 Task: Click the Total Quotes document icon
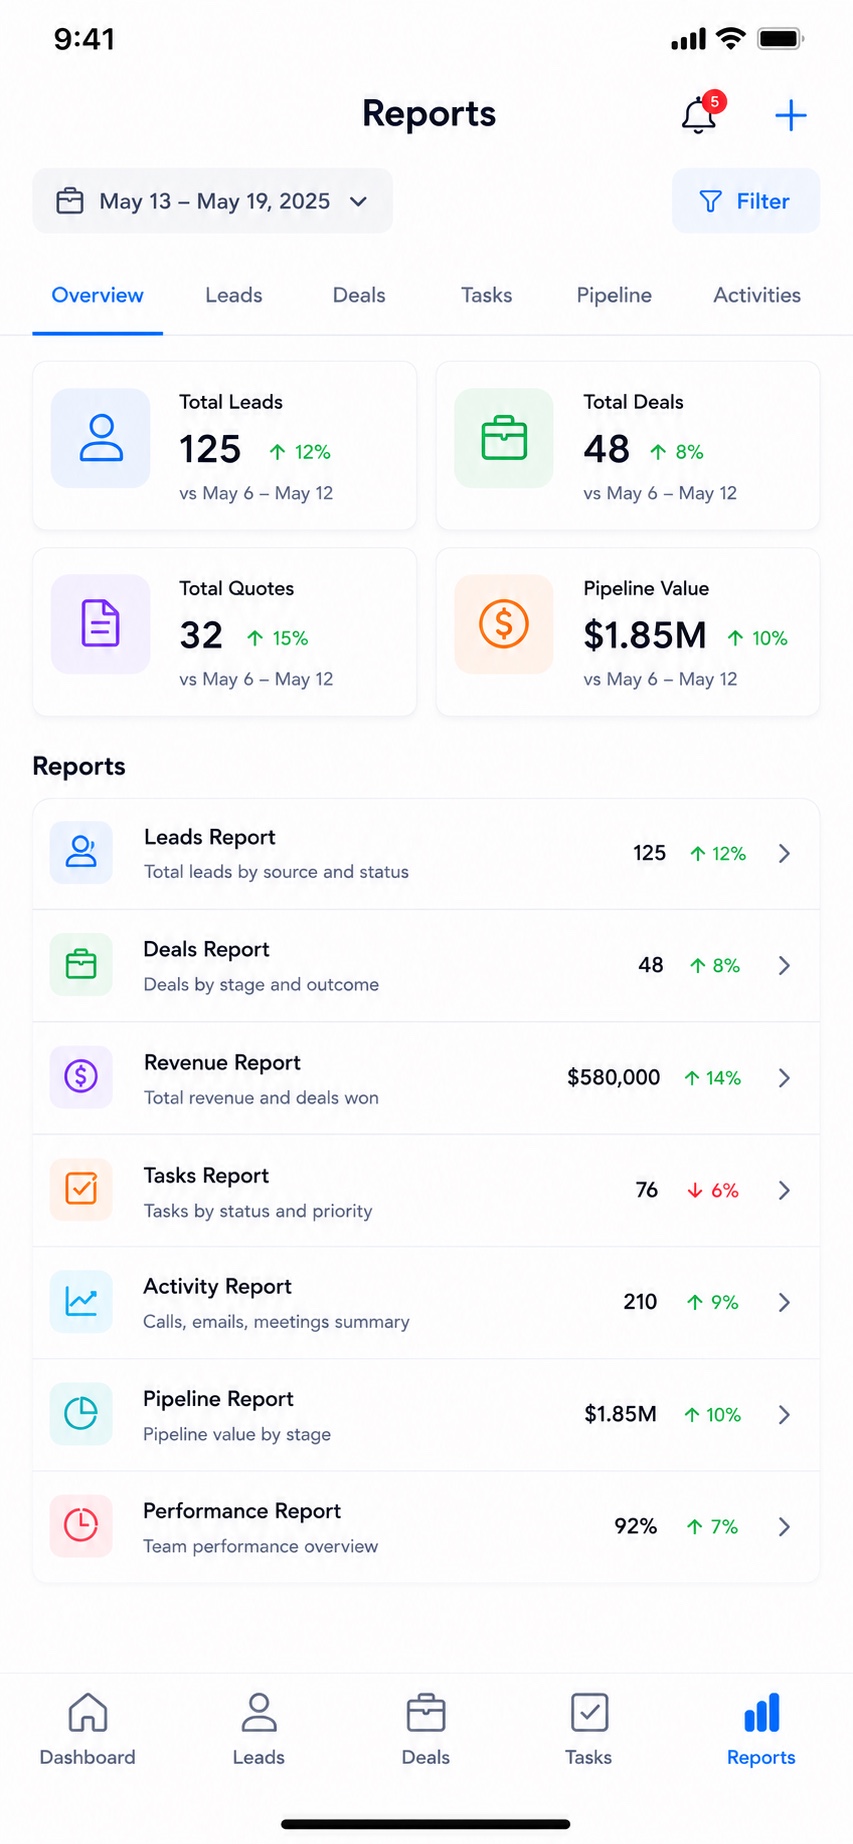click(x=101, y=624)
